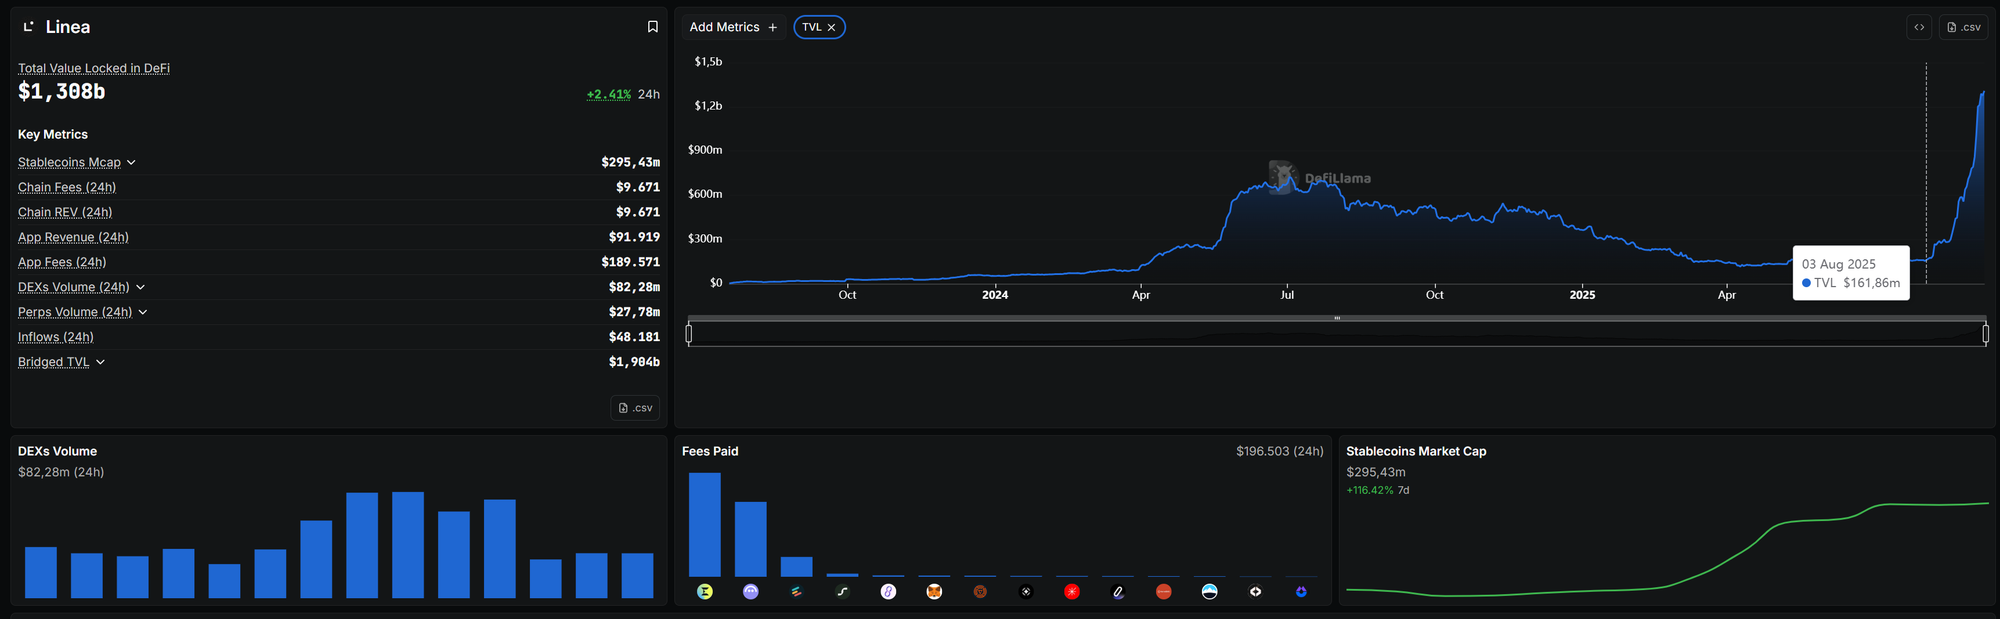
Task: Click the brown lion protocol icon
Action: [x=980, y=592]
